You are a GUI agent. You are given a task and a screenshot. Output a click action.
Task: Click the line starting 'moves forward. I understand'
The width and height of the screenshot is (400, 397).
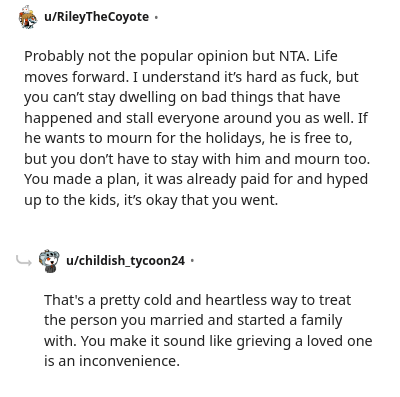[191, 77]
